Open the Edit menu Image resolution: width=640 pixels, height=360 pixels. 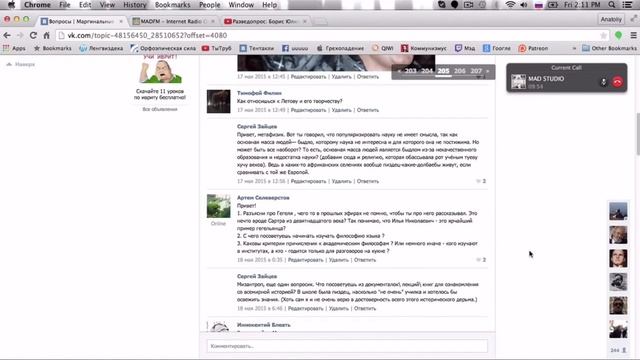click(x=85, y=5)
